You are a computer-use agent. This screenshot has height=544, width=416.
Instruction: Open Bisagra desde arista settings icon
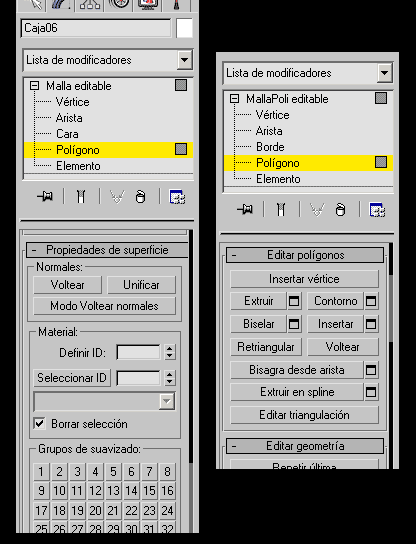371,370
